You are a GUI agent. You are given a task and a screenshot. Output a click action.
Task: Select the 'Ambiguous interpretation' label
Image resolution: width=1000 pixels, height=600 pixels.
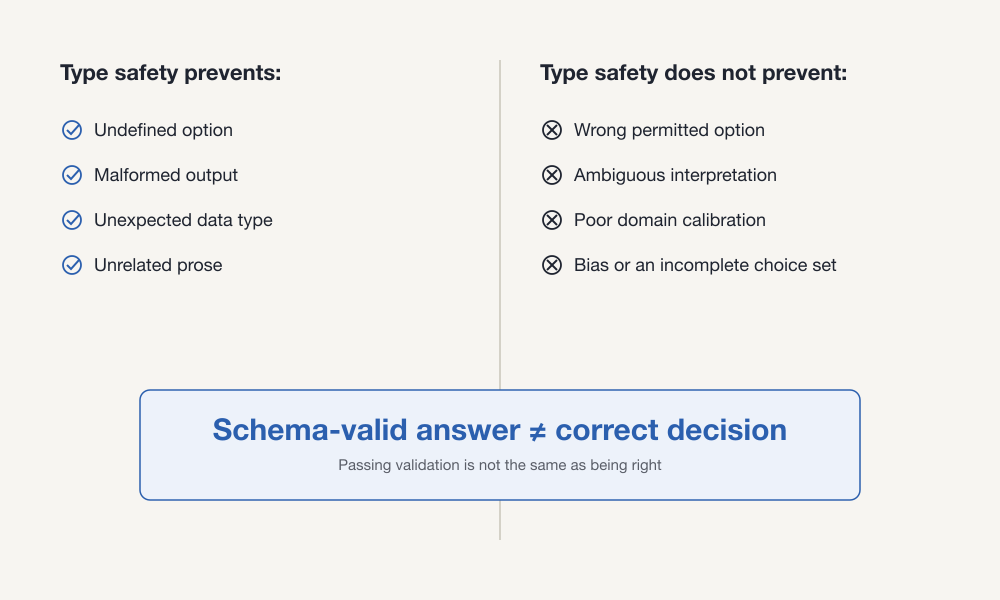[675, 175]
